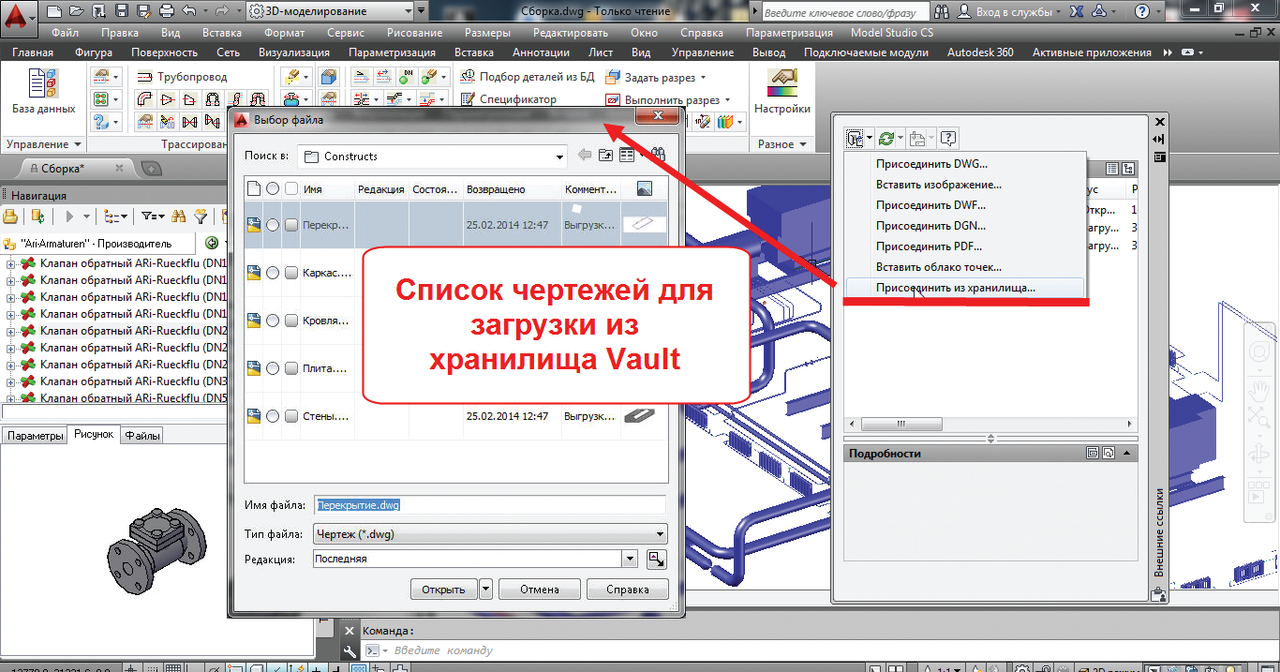This screenshot has width=1280, height=672.
Task: Click the Perекрытие row preview thumbnail
Action: (x=642, y=225)
